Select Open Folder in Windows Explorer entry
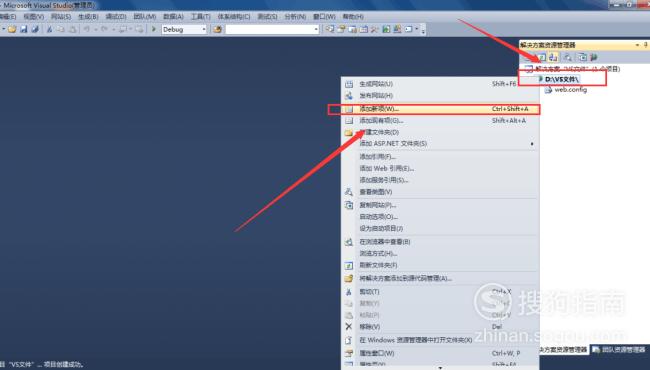 click(x=440, y=340)
